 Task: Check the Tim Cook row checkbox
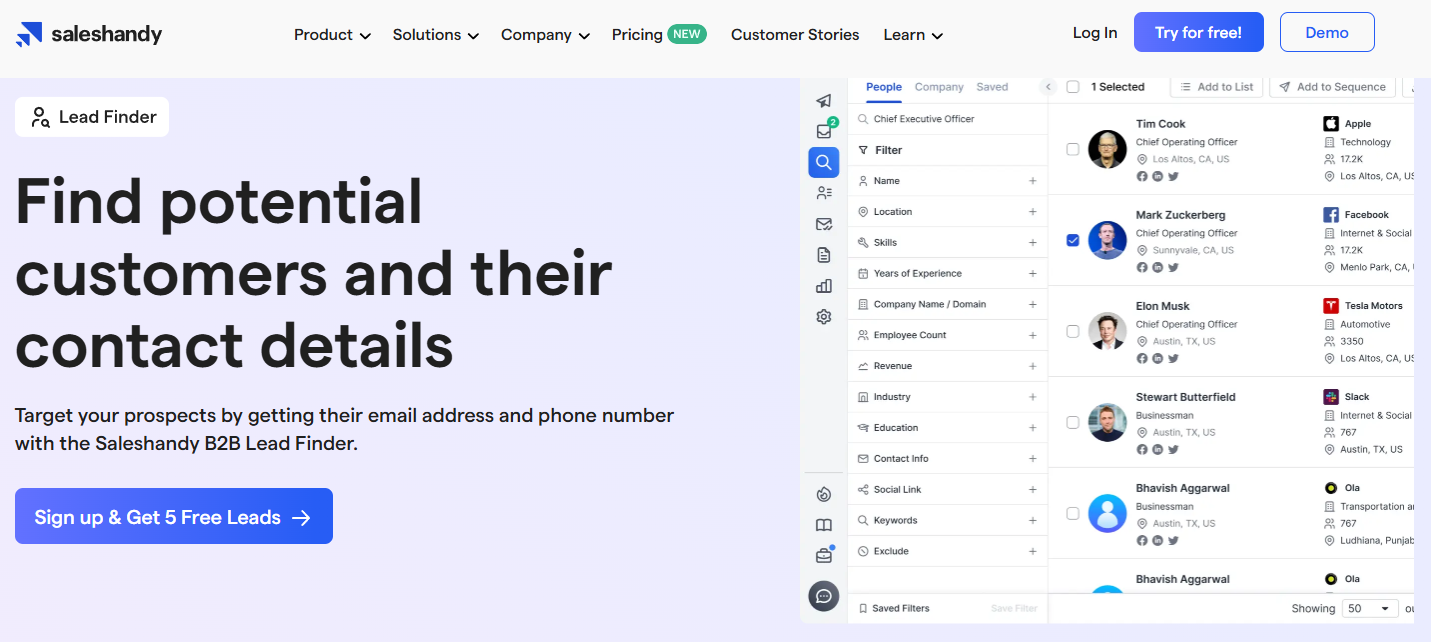1073,149
